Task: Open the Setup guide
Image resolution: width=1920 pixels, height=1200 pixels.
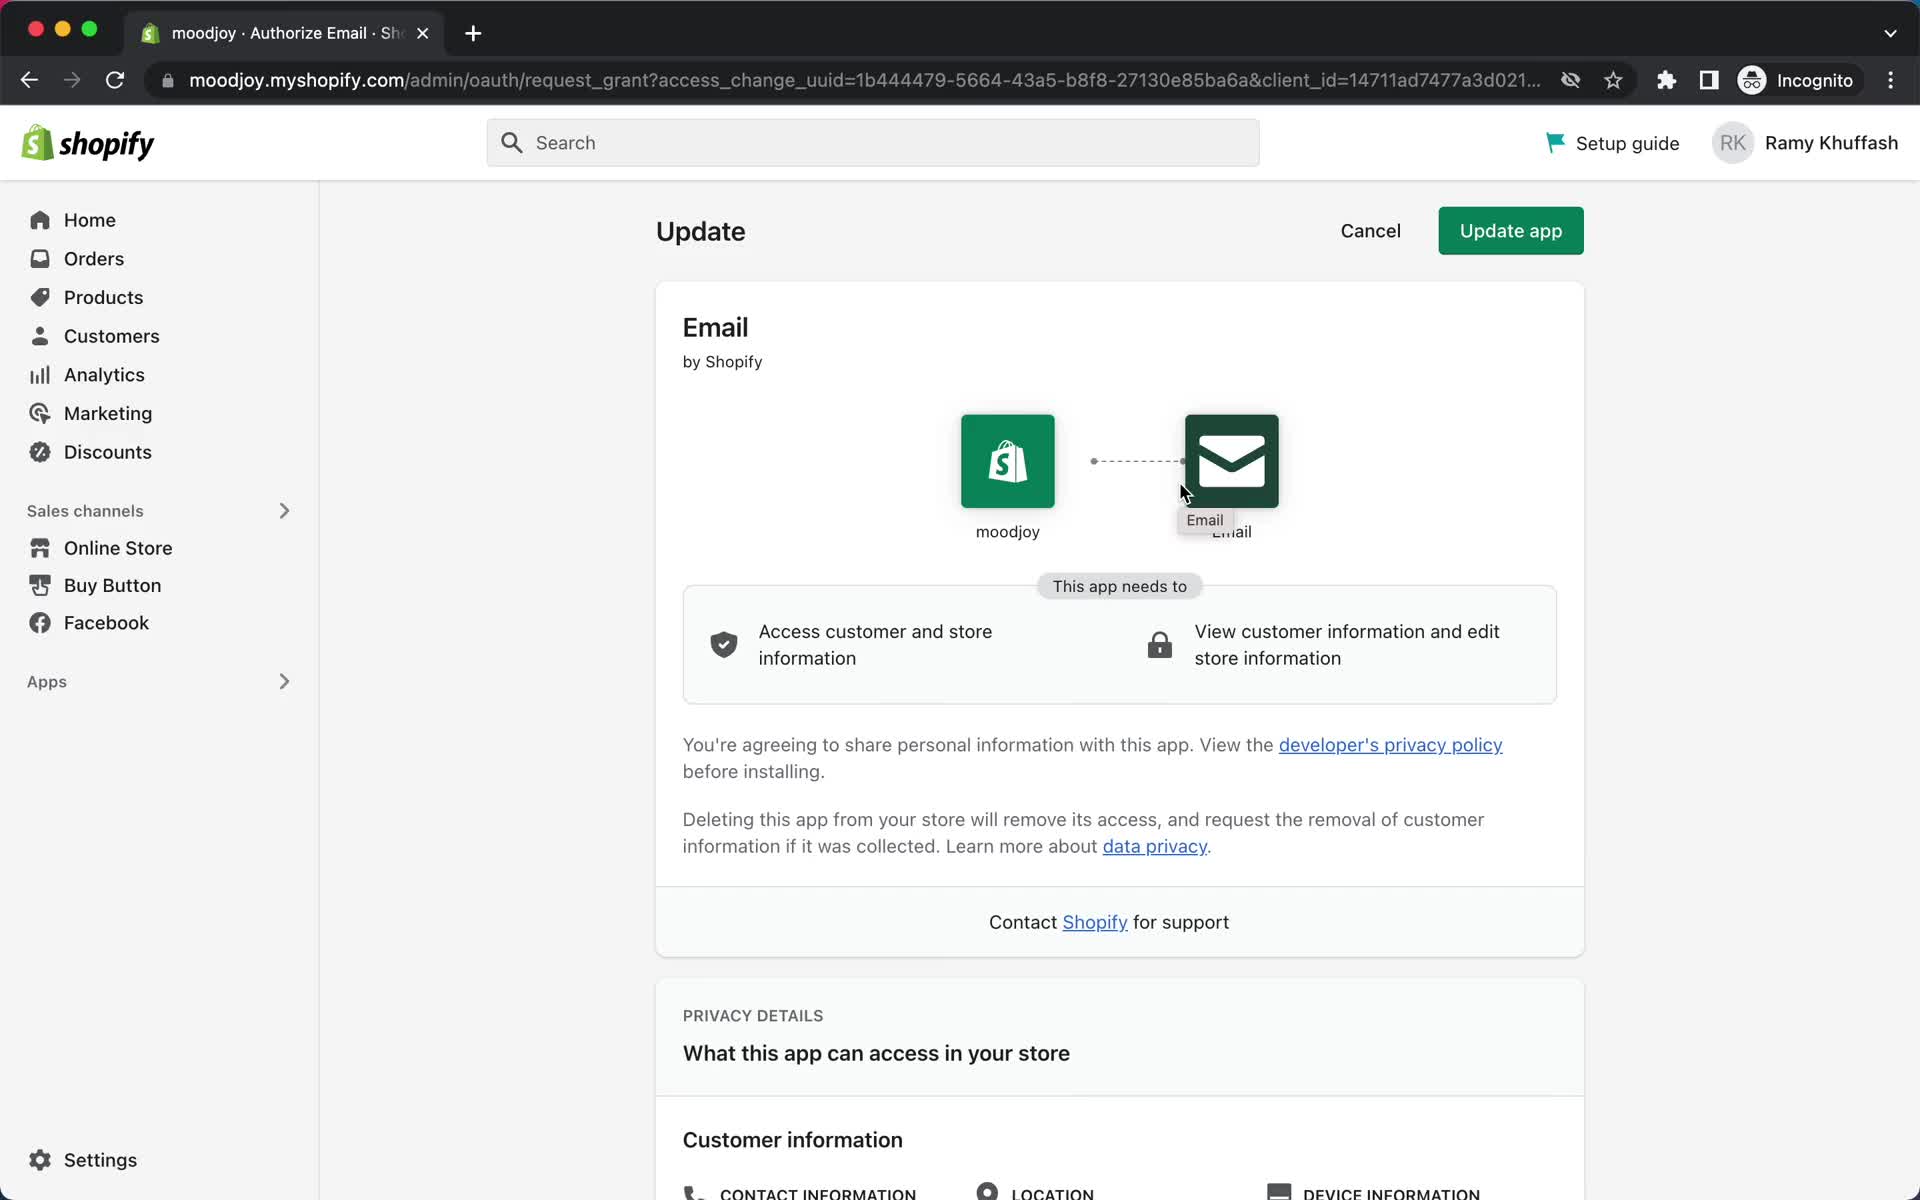Action: pyautogui.click(x=1627, y=143)
